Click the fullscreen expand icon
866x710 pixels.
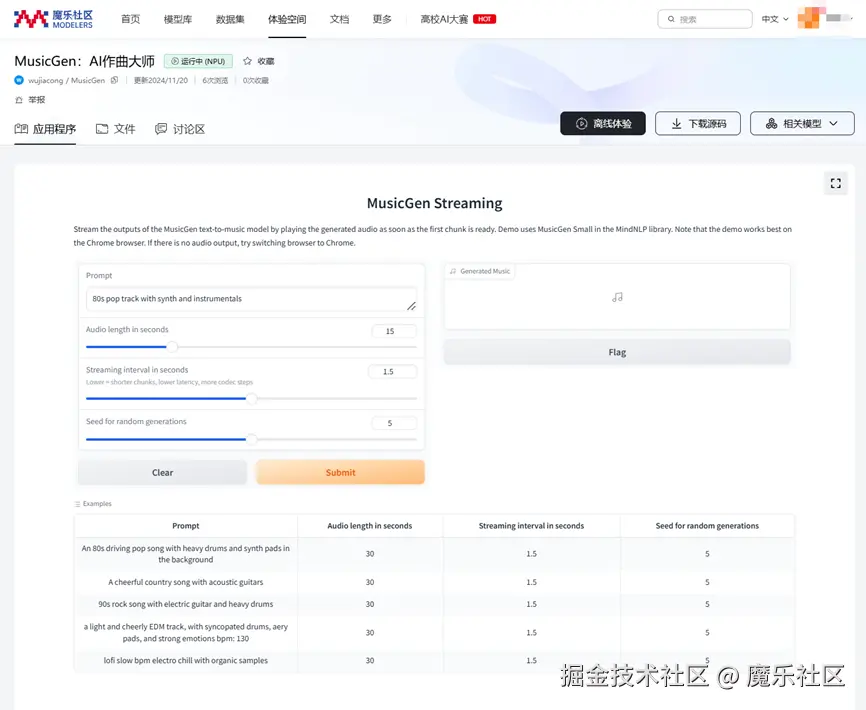[x=836, y=183]
